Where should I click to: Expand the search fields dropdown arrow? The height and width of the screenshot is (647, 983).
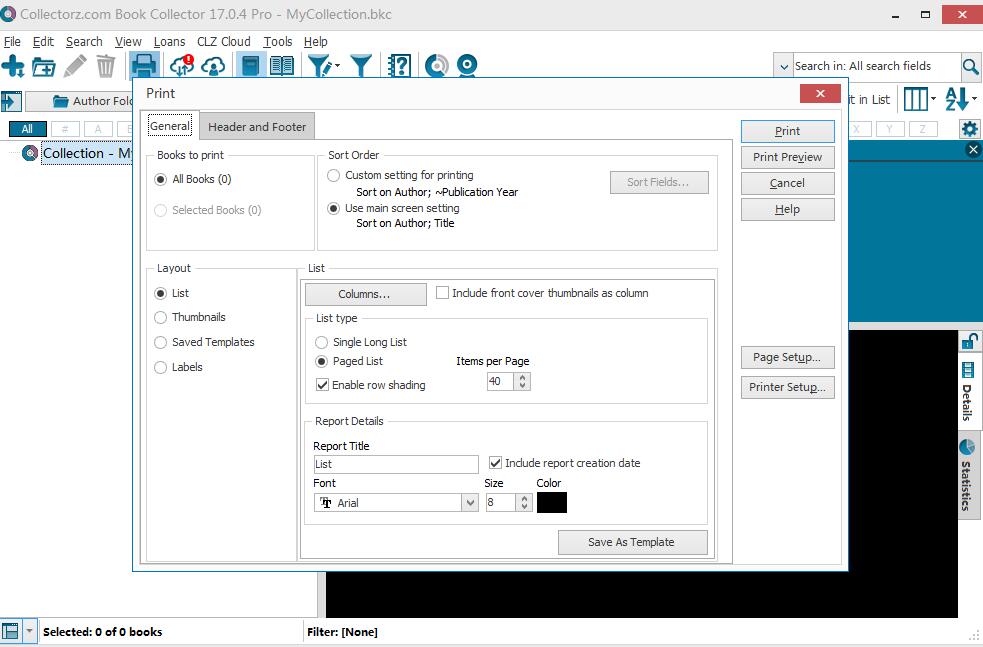[x=784, y=67]
